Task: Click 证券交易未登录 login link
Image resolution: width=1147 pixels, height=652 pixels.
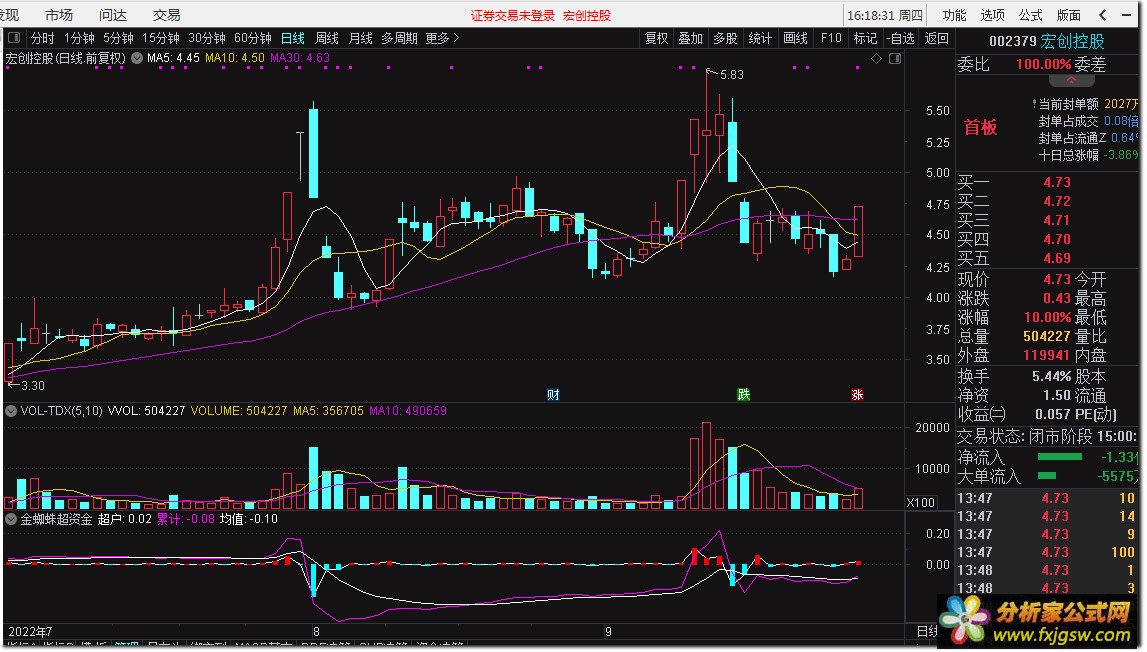Action: [x=513, y=15]
